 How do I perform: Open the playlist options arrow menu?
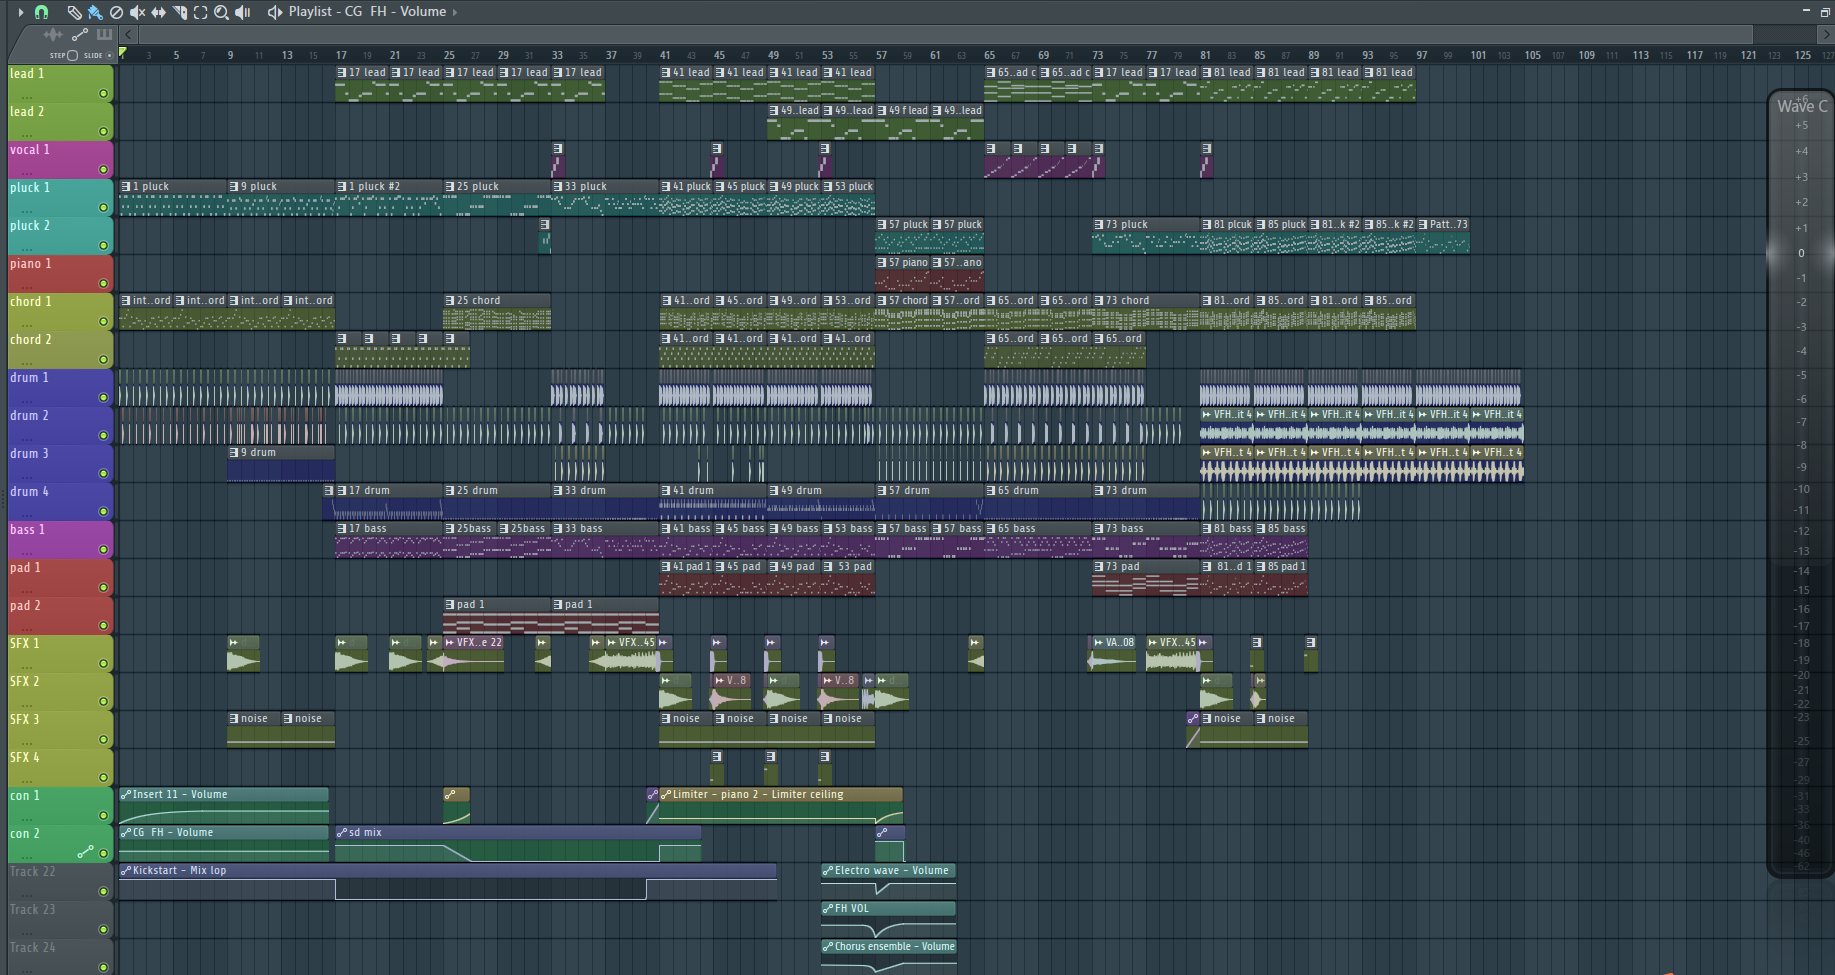(x=20, y=12)
